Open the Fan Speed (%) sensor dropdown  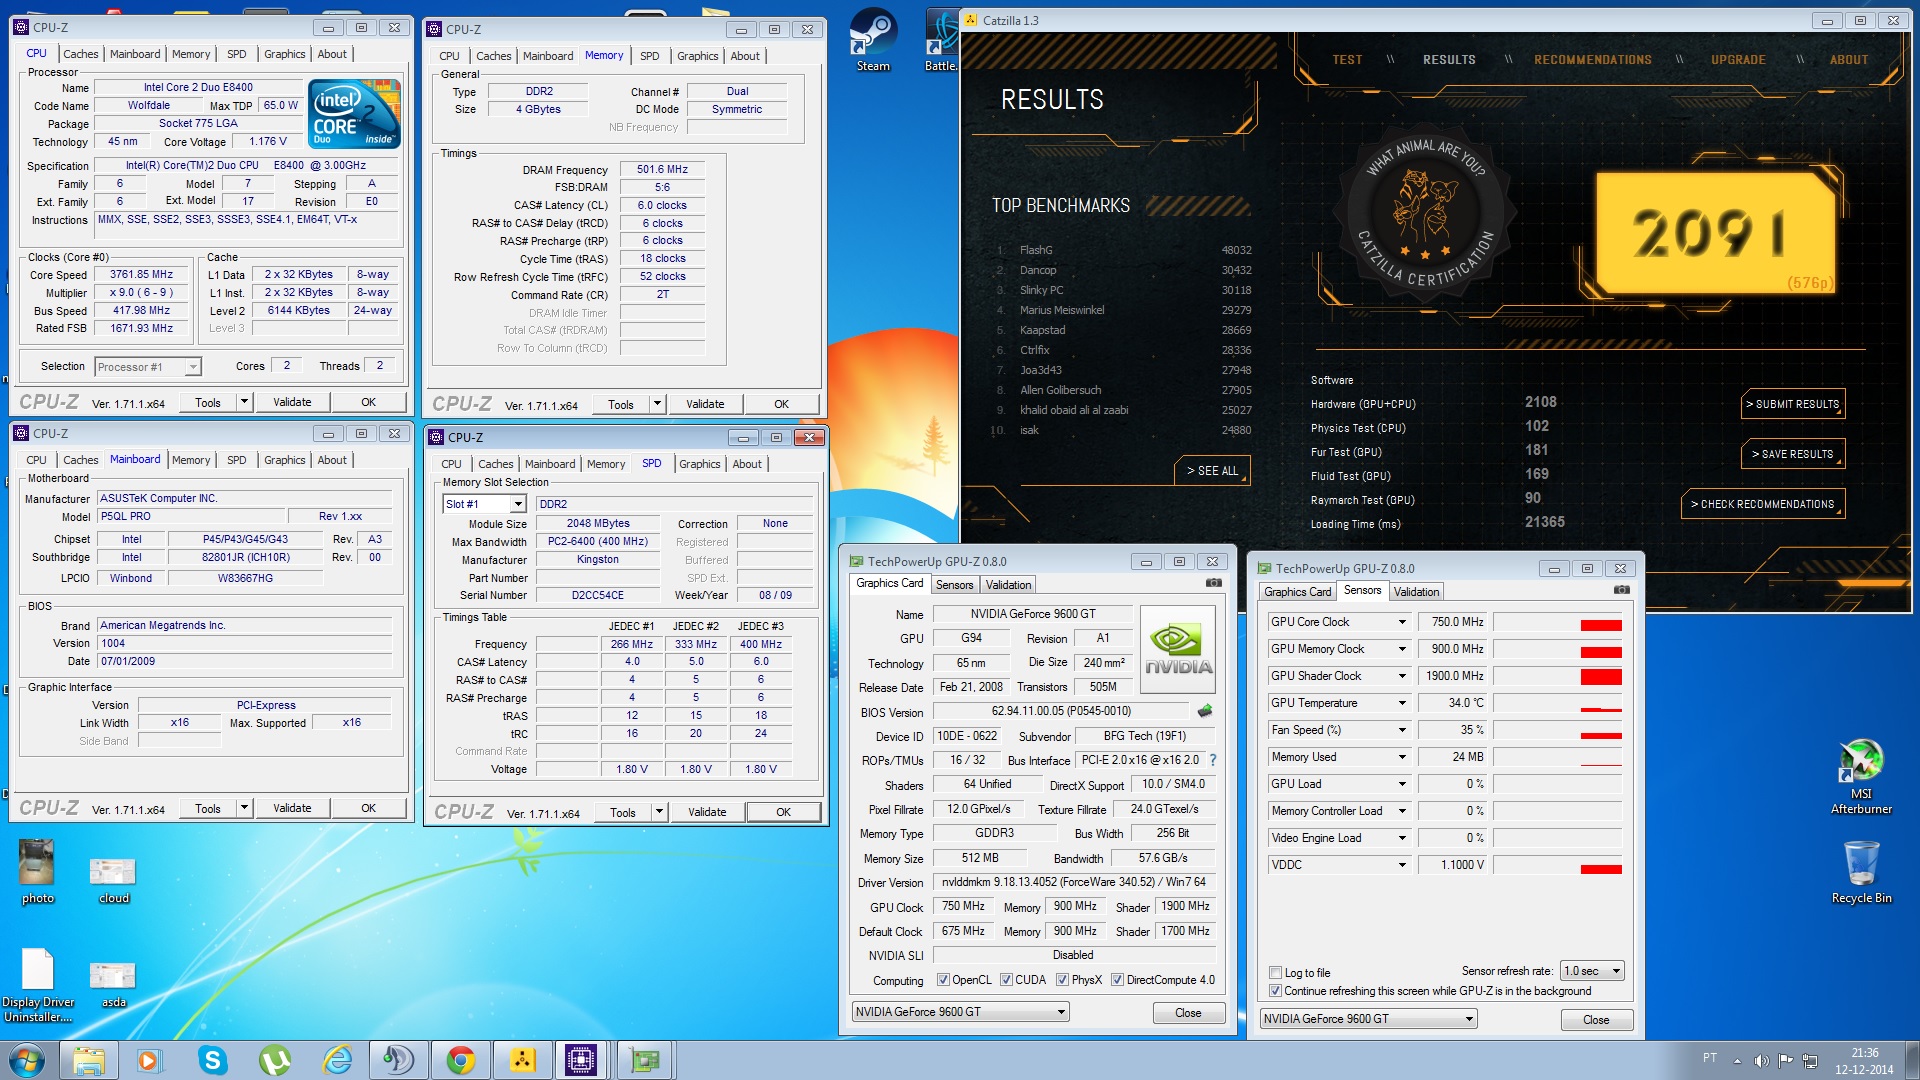coord(1402,730)
